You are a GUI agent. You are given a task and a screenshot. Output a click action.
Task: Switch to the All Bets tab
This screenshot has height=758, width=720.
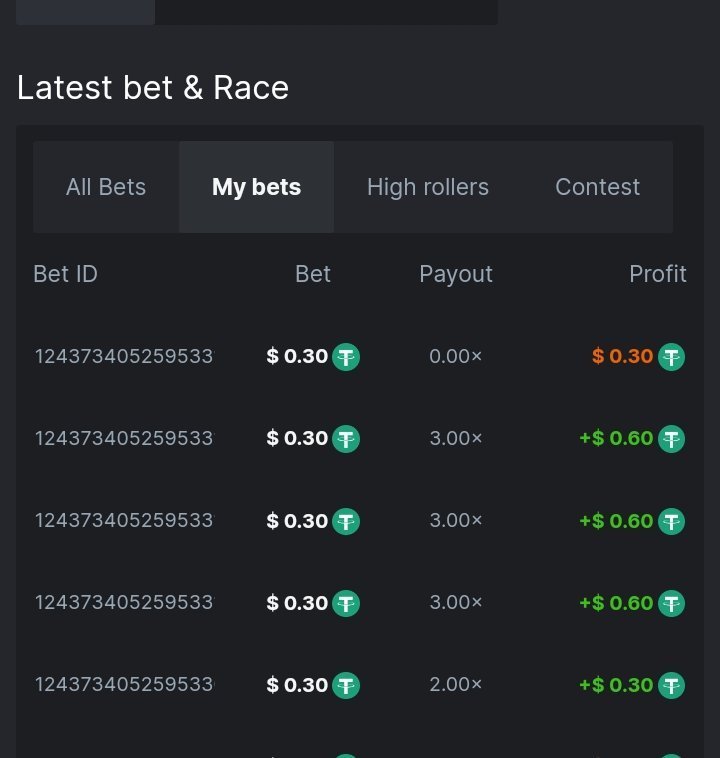[x=106, y=187]
